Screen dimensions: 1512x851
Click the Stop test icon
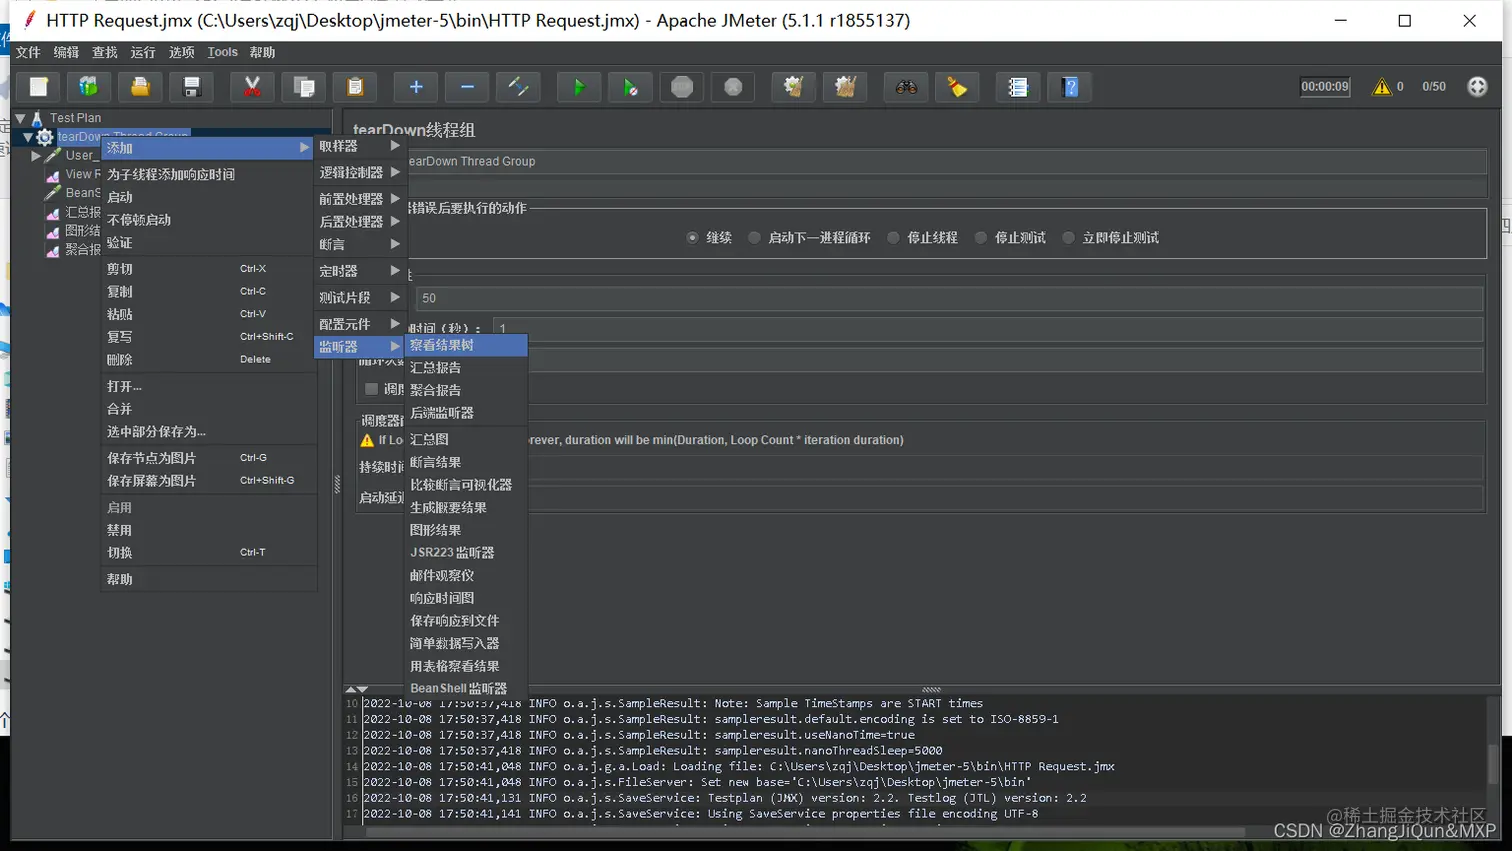coord(682,87)
